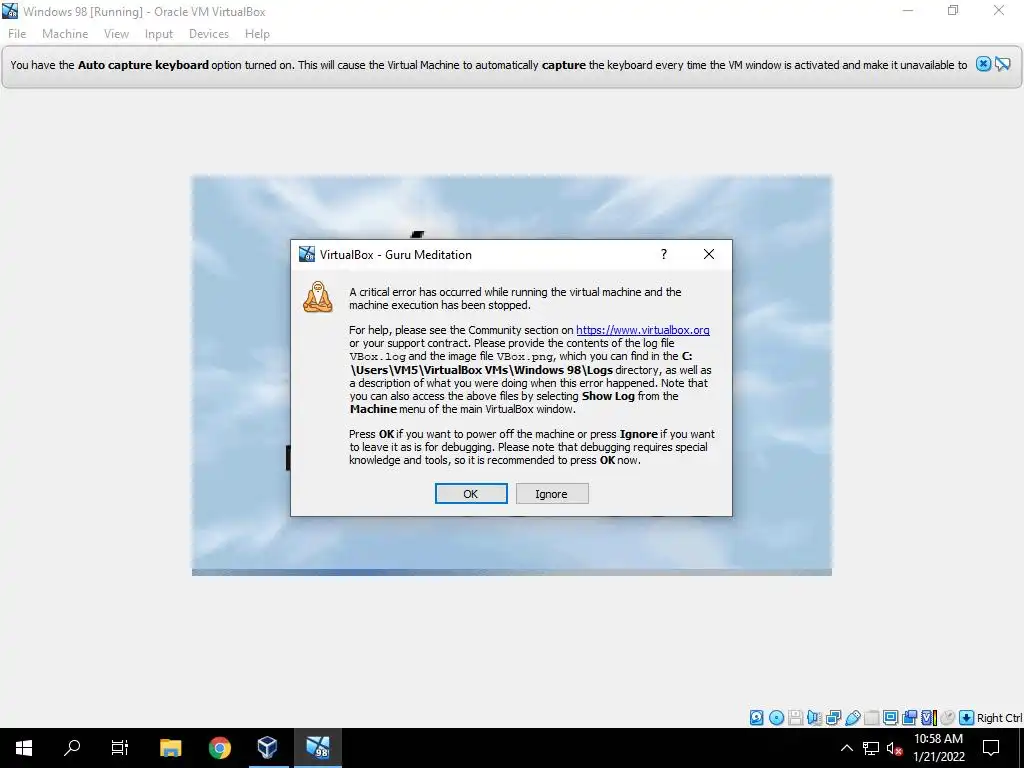Show hidden system tray icons

point(846,748)
